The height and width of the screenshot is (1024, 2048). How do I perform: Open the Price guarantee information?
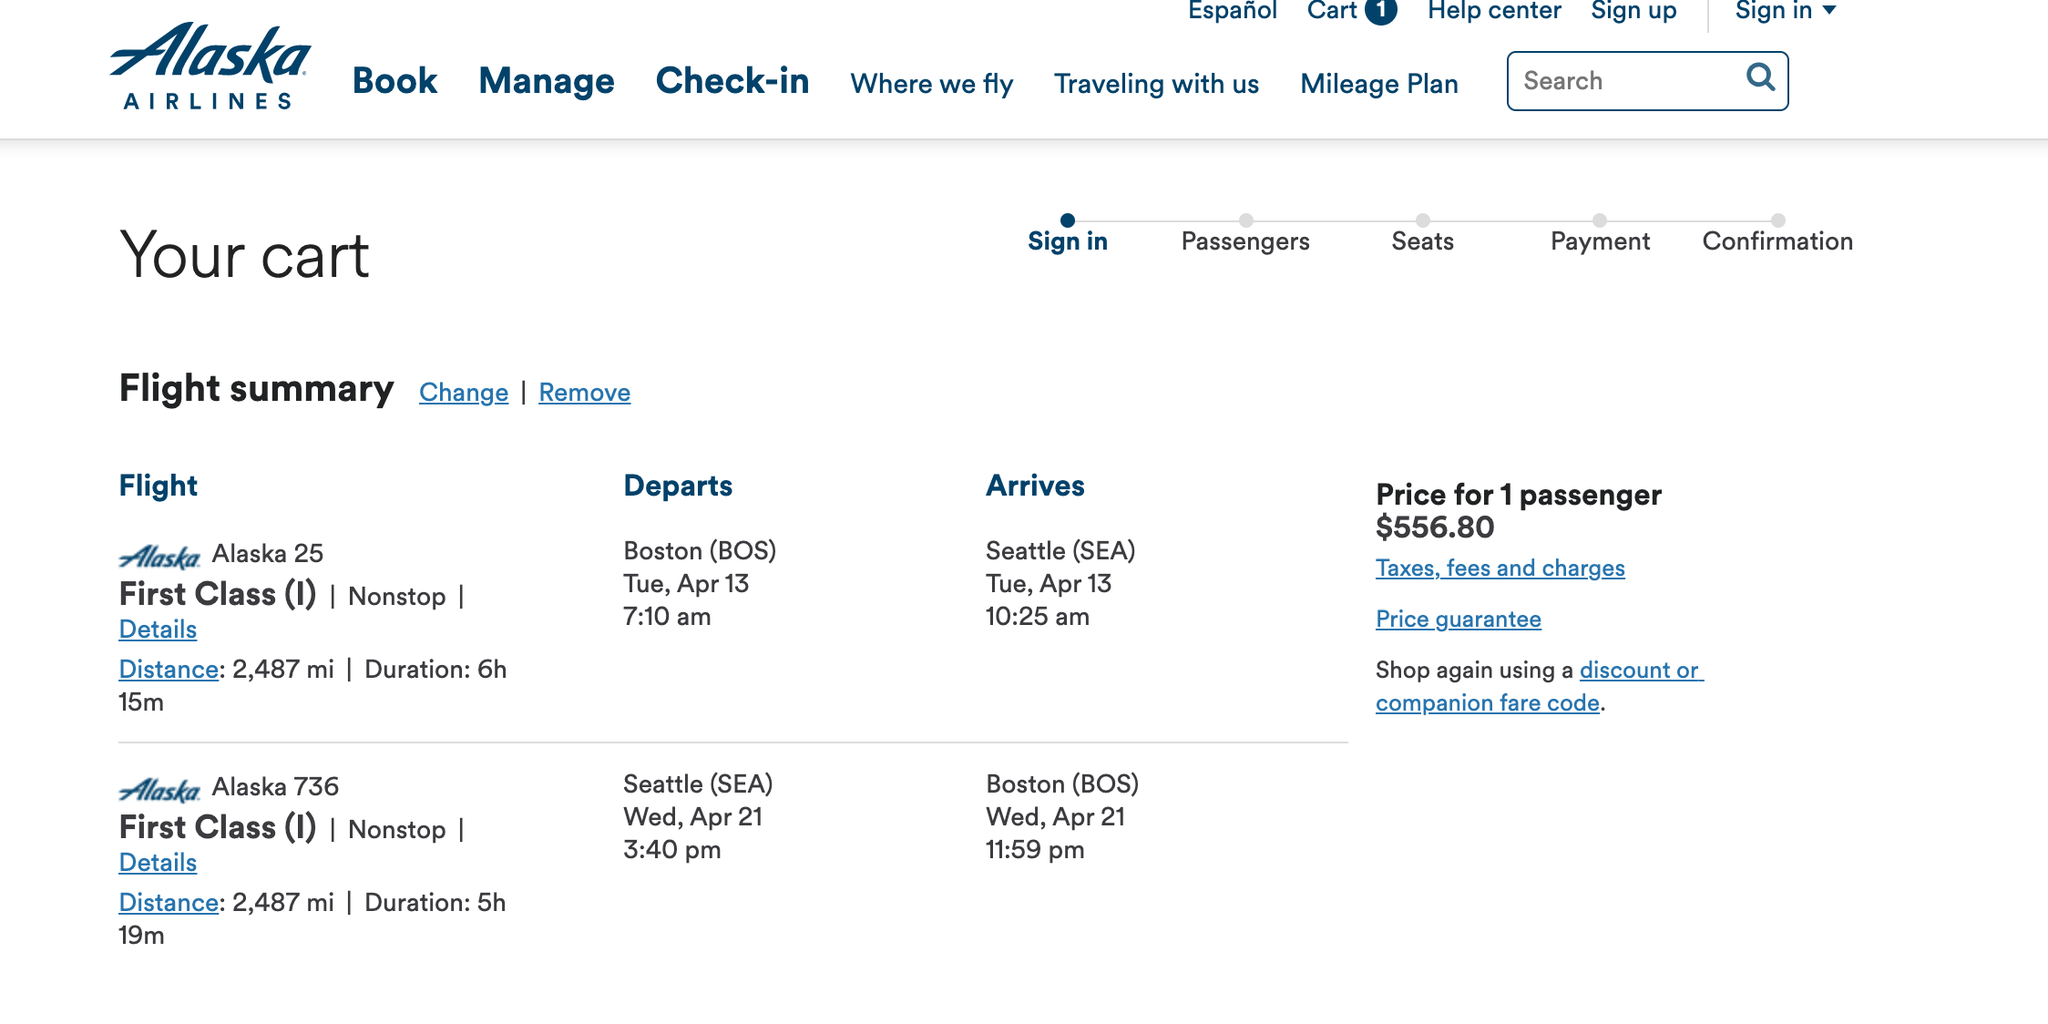pos(1458,618)
